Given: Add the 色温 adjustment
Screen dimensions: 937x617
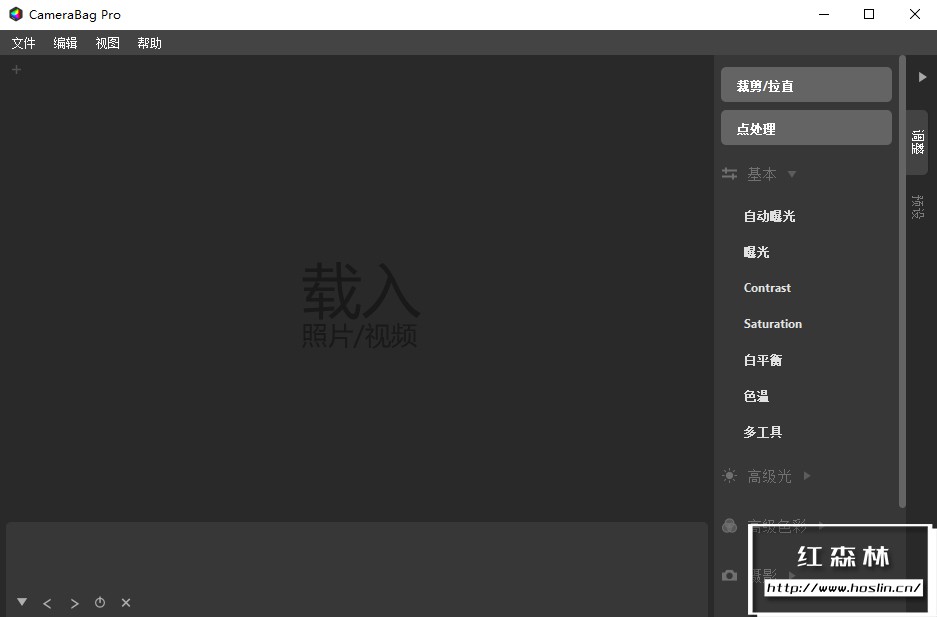Looking at the screenshot, I should coord(756,396).
